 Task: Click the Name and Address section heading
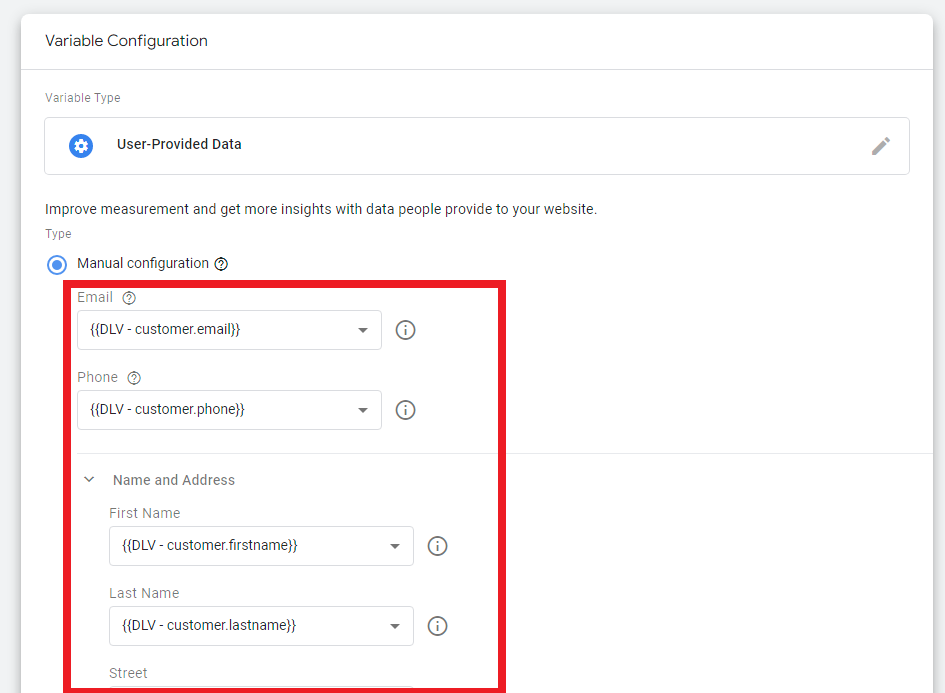pos(174,480)
